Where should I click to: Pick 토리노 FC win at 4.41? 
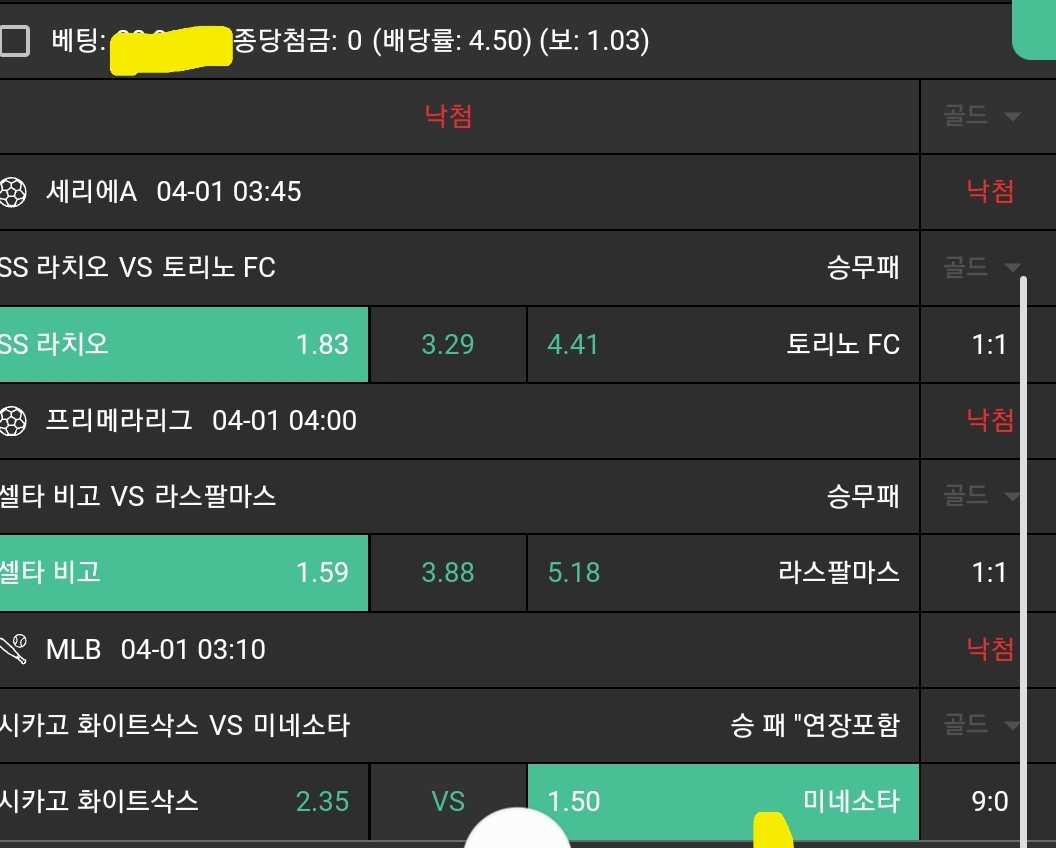722,345
